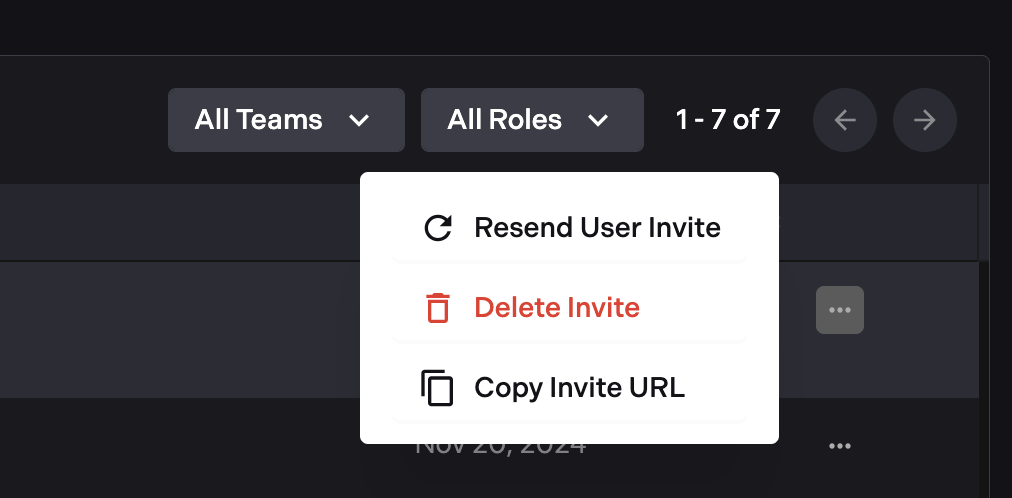
Task: Click the copy icon beside Invite URL
Action: pyautogui.click(x=437, y=387)
